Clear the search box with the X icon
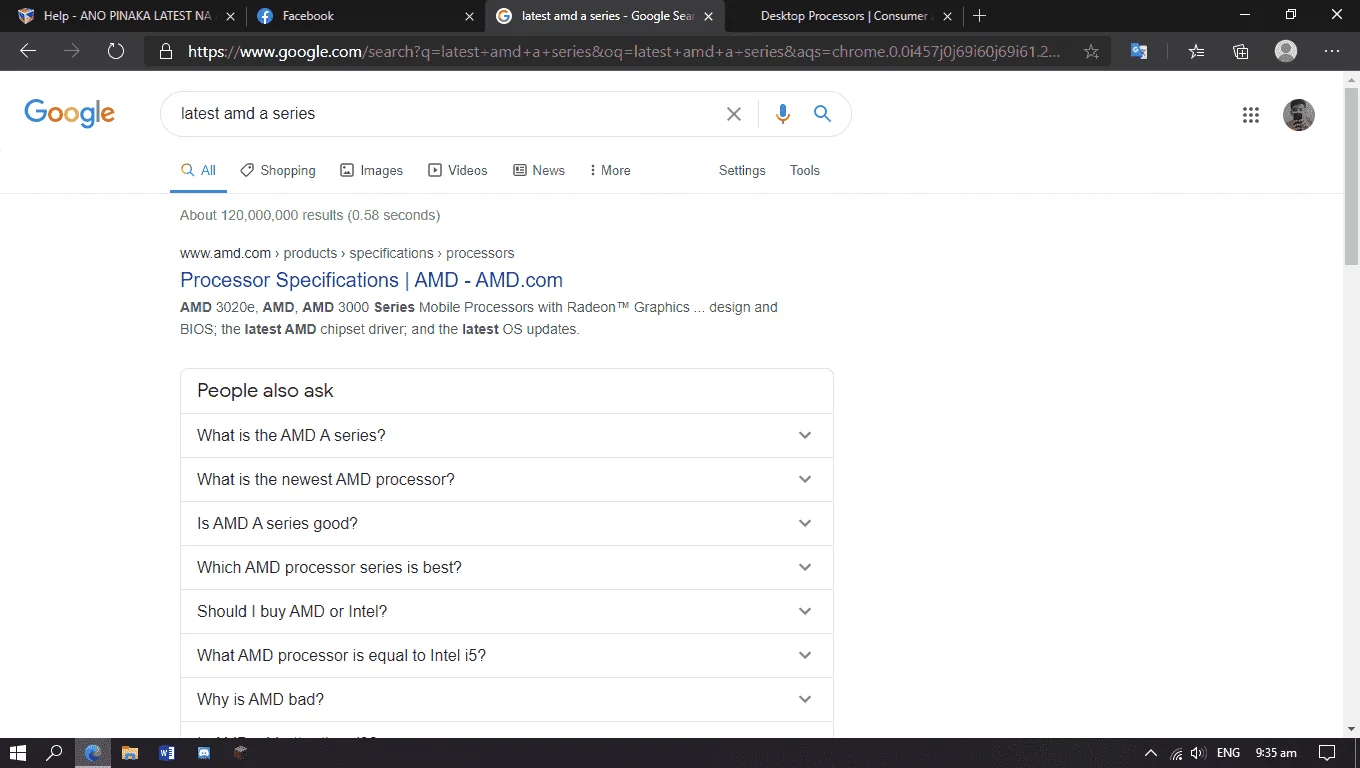The height and width of the screenshot is (768, 1360). coord(734,114)
